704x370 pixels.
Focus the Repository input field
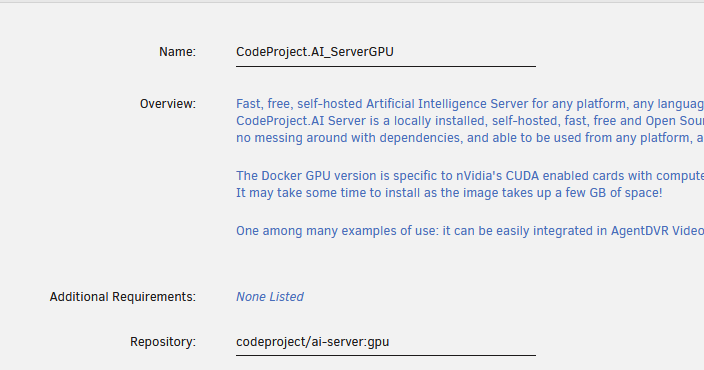[x=386, y=342]
